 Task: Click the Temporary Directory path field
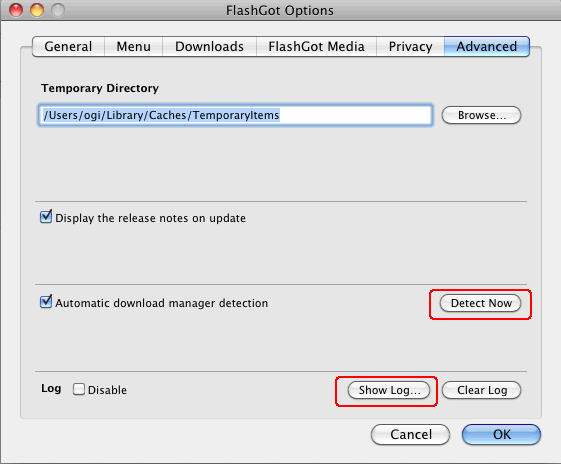click(x=235, y=115)
